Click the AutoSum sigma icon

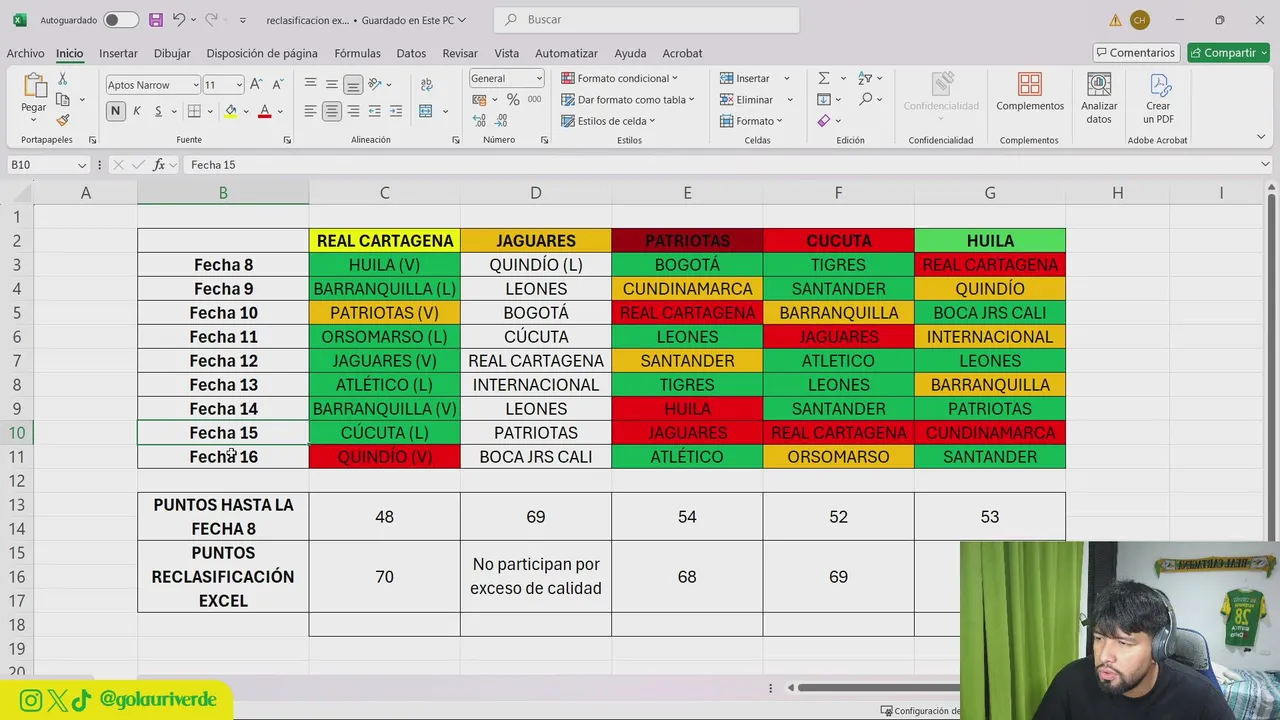pyautogui.click(x=824, y=78)
